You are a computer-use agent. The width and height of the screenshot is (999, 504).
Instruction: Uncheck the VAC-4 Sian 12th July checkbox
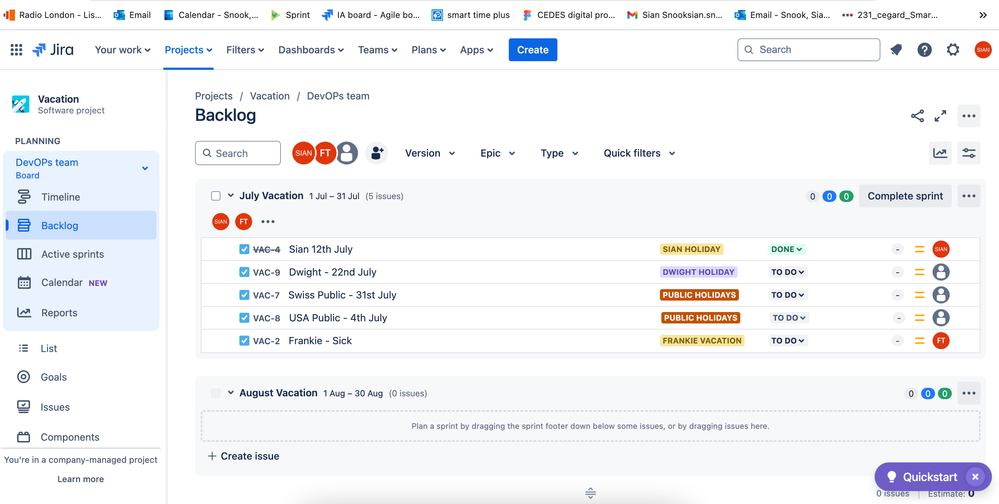[x=244, y=249]
